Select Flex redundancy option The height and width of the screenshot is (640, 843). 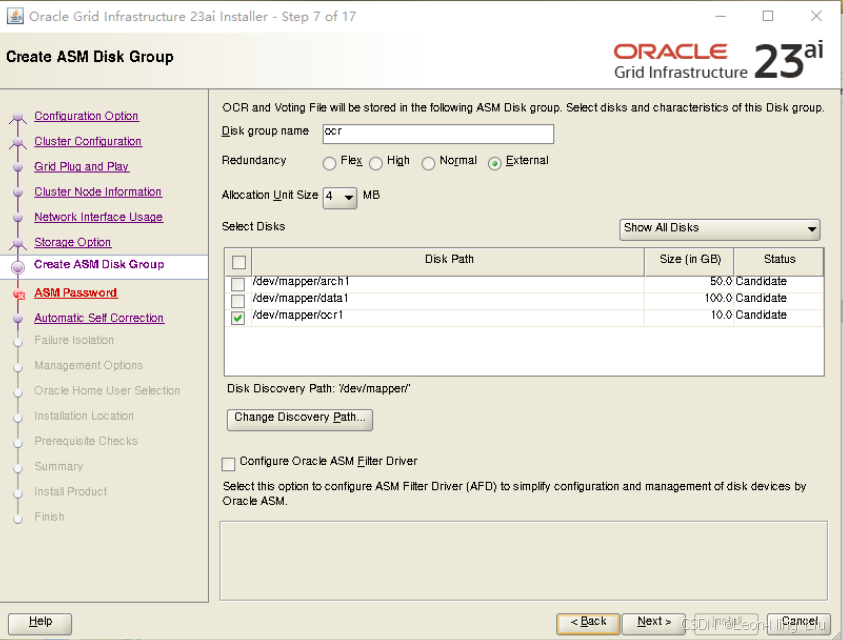point(329,163)
